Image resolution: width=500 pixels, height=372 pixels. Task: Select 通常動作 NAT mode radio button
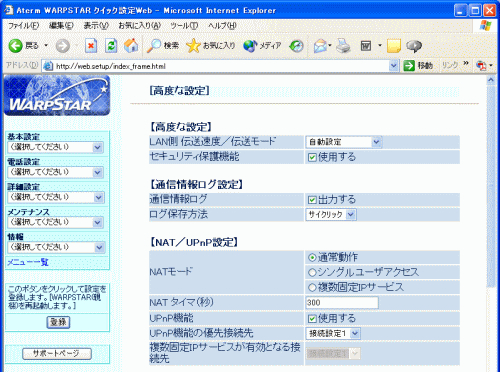click(x=312, y=257)
